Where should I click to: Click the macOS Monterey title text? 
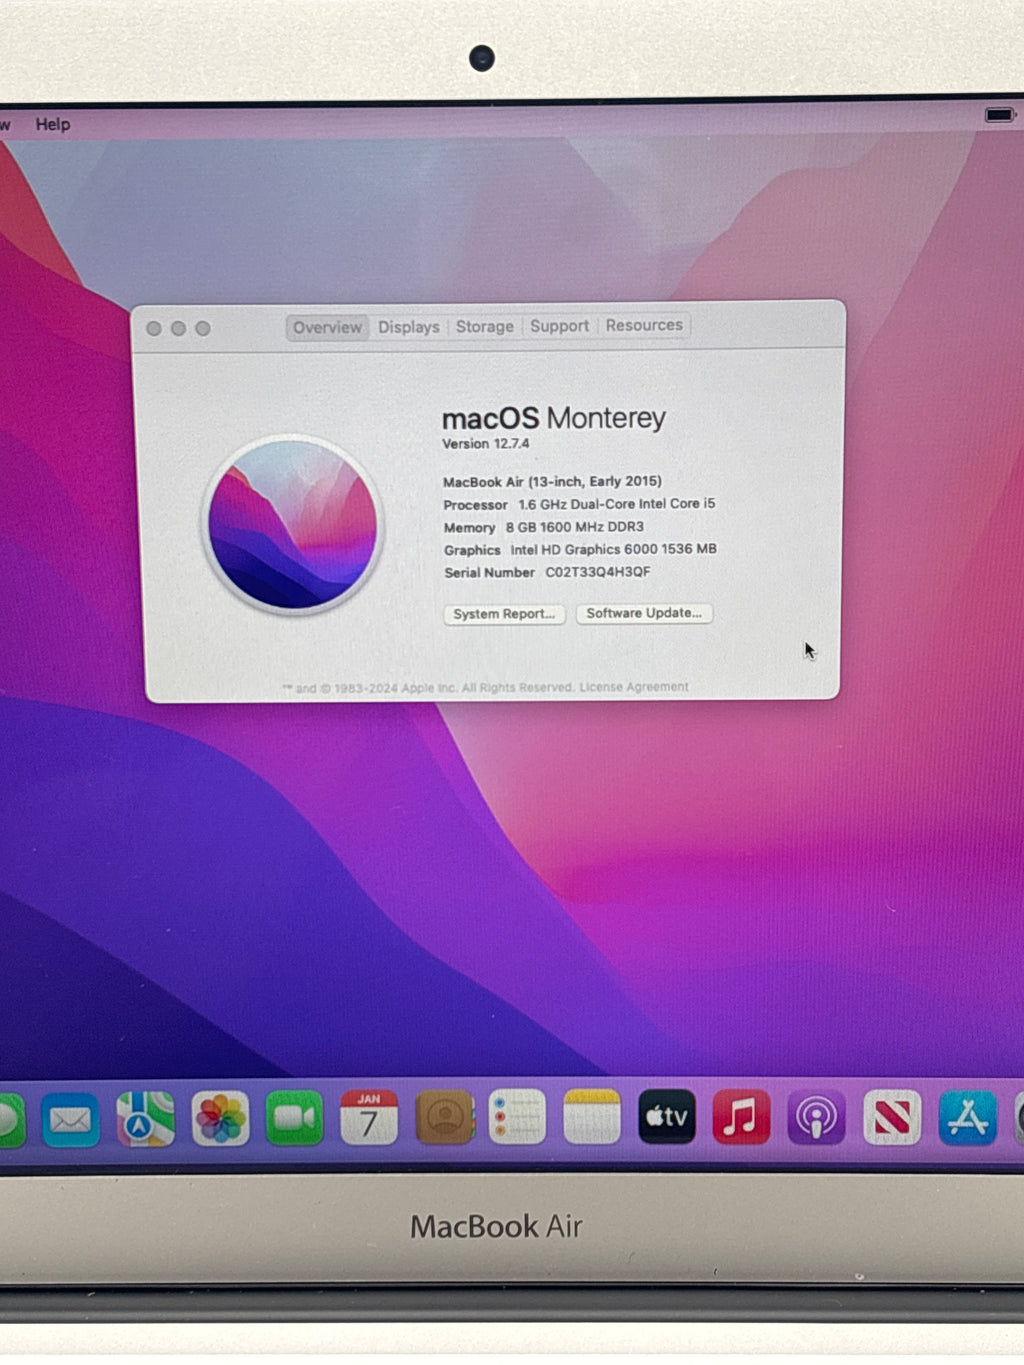[x=554, y=418]
